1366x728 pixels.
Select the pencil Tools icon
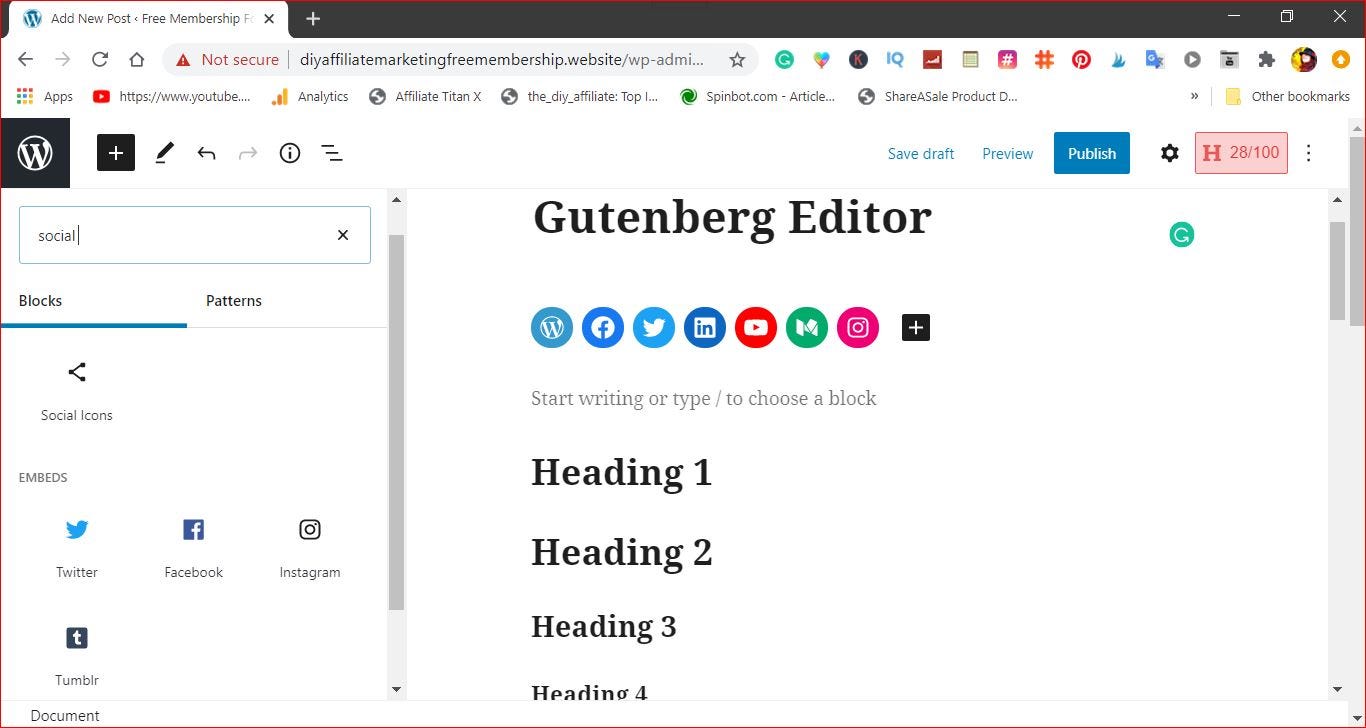click(x=164, y=153)
